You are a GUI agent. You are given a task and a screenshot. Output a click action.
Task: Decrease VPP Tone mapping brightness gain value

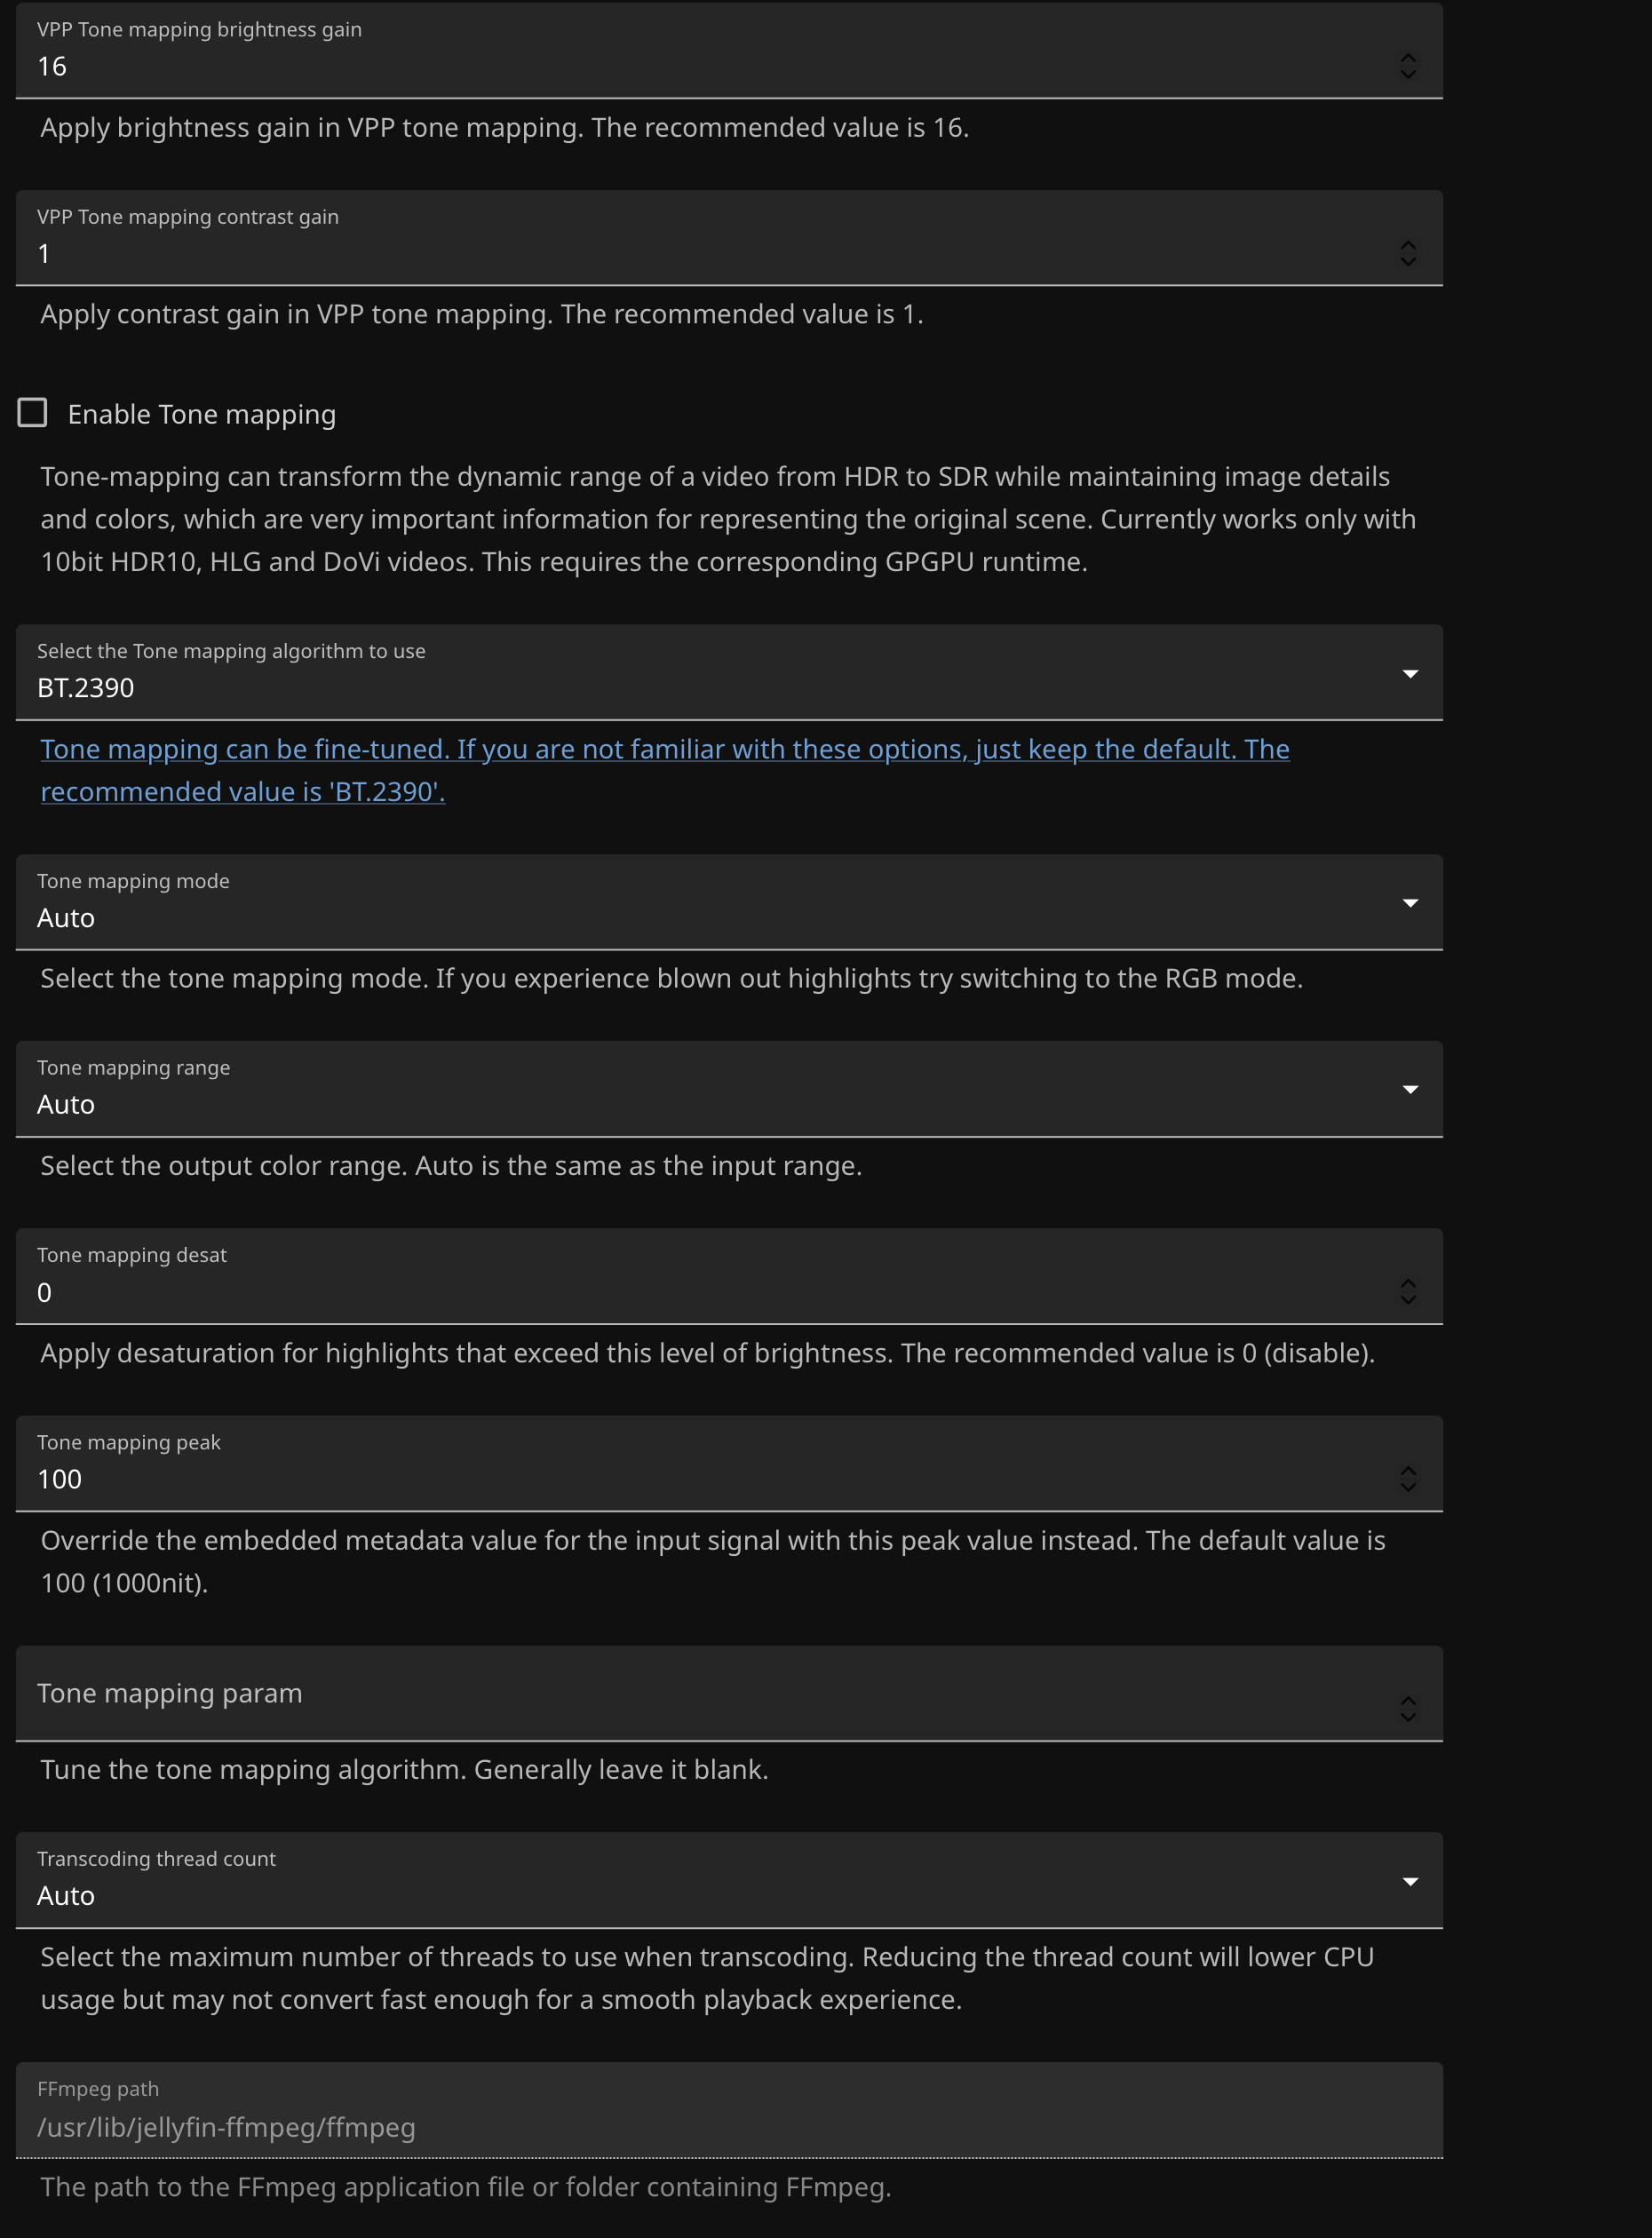click(x=1408, y=74)
